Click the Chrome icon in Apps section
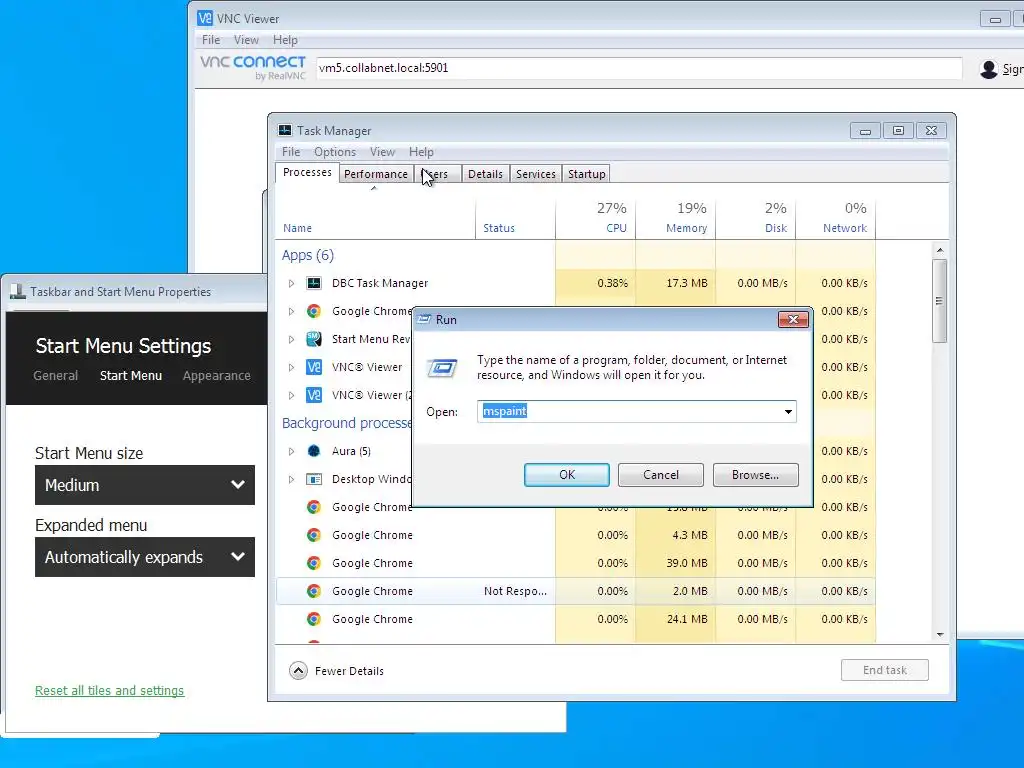The image size is (1024, 768). click(314, 311)
